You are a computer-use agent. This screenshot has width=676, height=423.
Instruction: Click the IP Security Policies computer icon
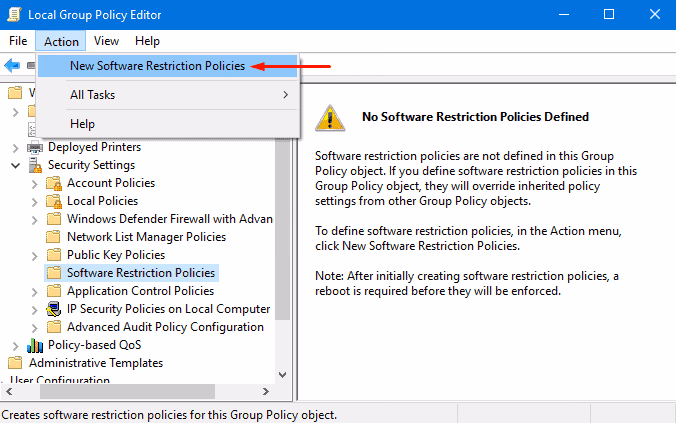(53, 309)
